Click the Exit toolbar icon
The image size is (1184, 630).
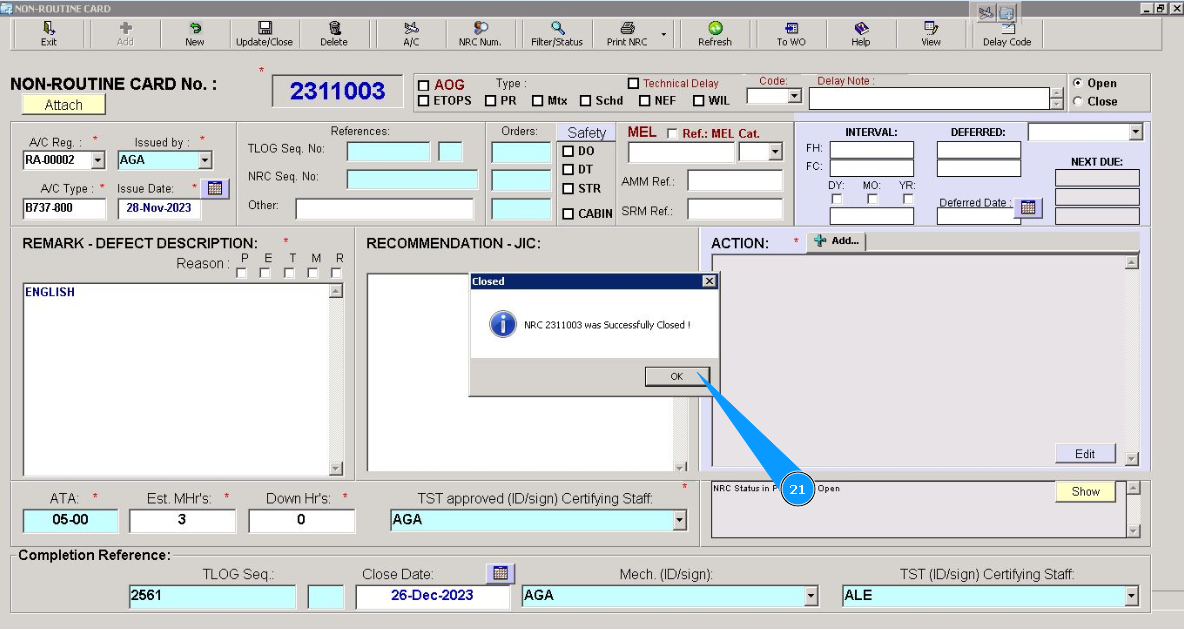(48, 34)
